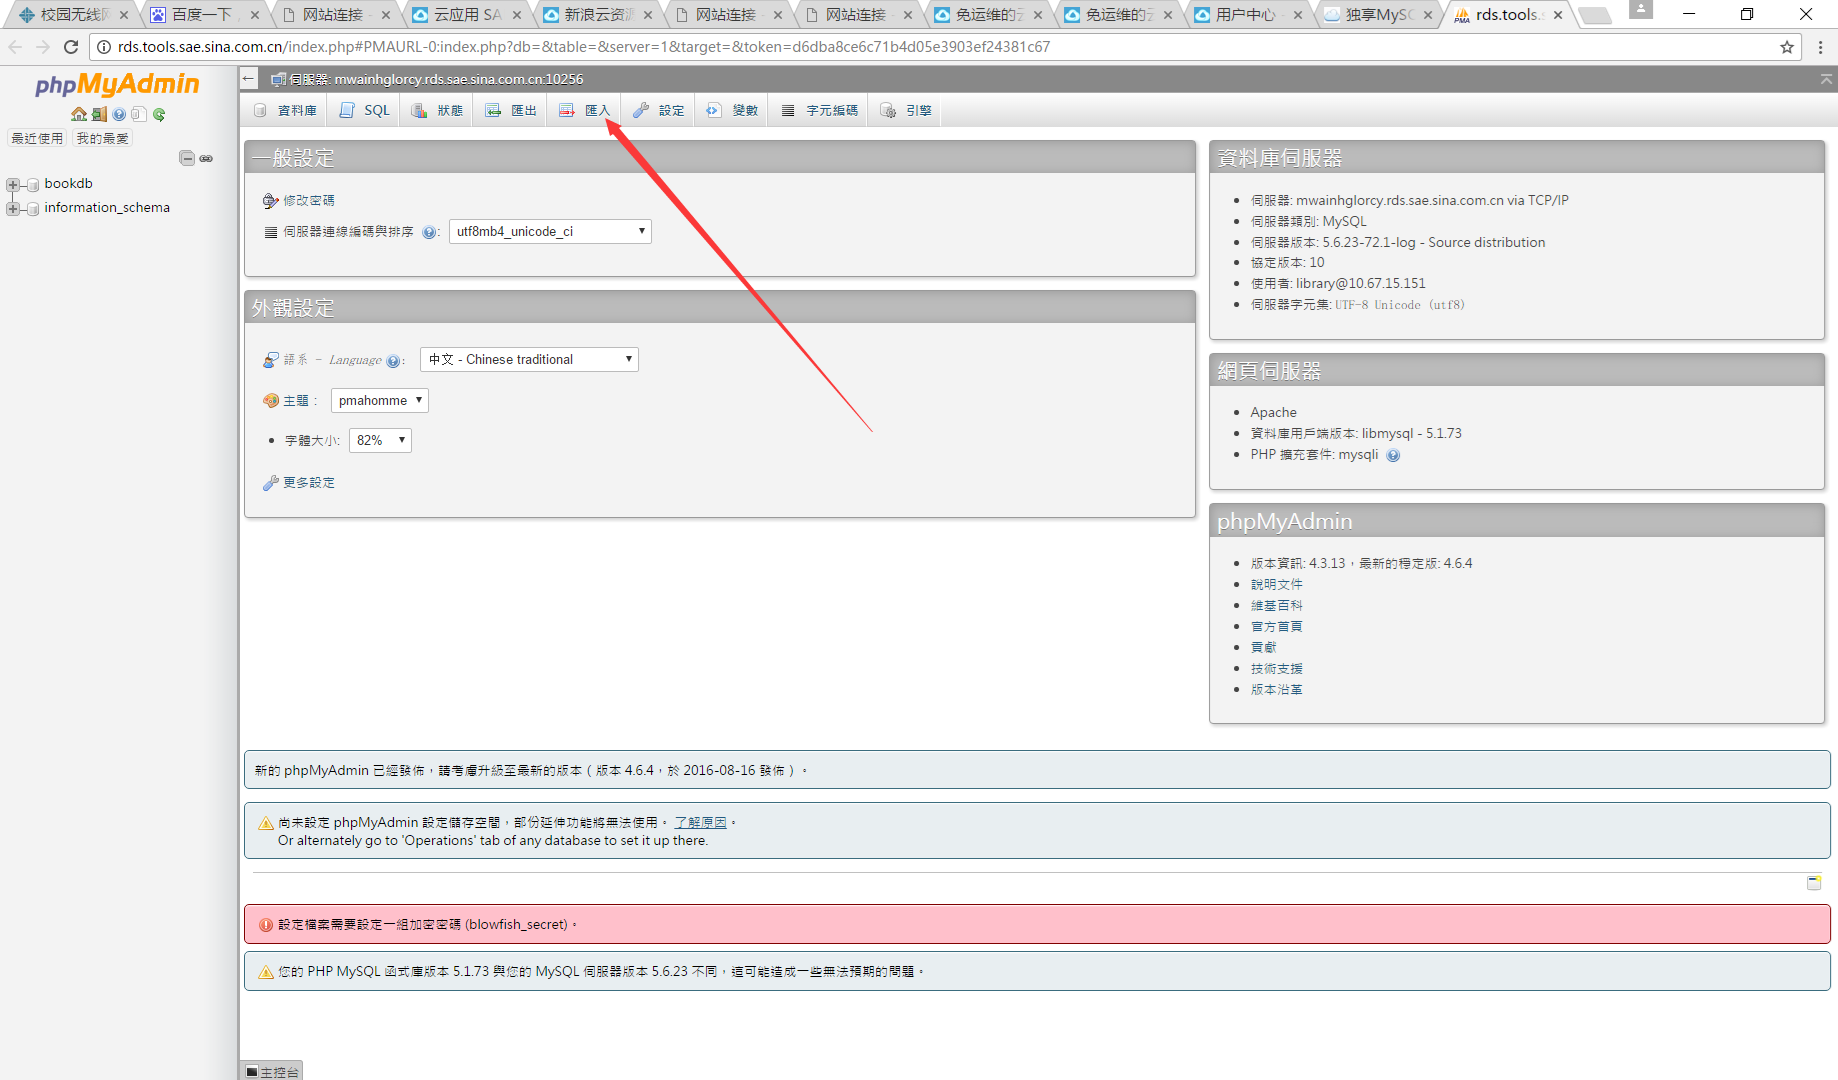Open the 維基百科 link
This screenshot has width=1838, height=1080.
[x=1276, y=606]
